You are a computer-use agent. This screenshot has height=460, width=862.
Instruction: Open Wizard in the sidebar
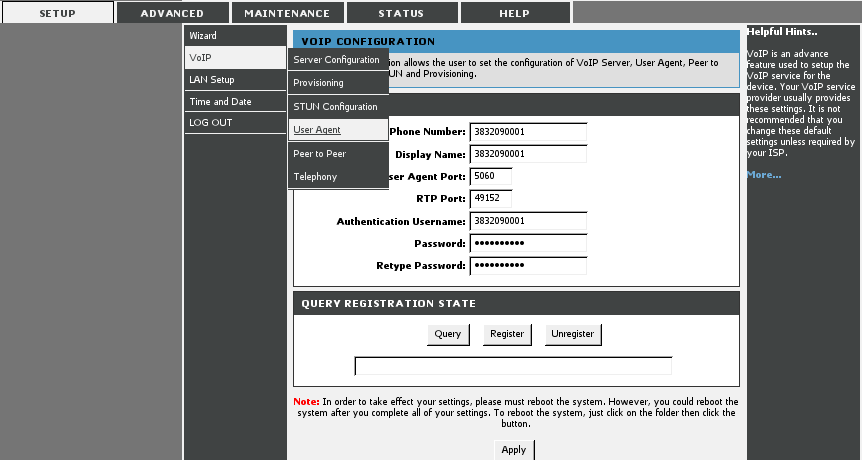coord(234,36)
